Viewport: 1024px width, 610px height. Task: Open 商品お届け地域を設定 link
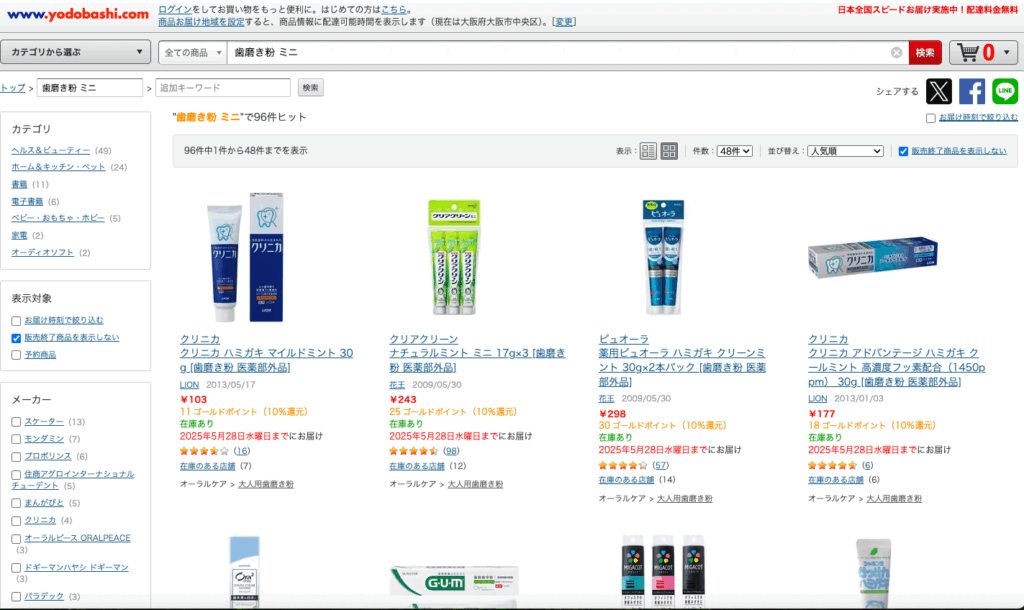click(x=201, y=22)
